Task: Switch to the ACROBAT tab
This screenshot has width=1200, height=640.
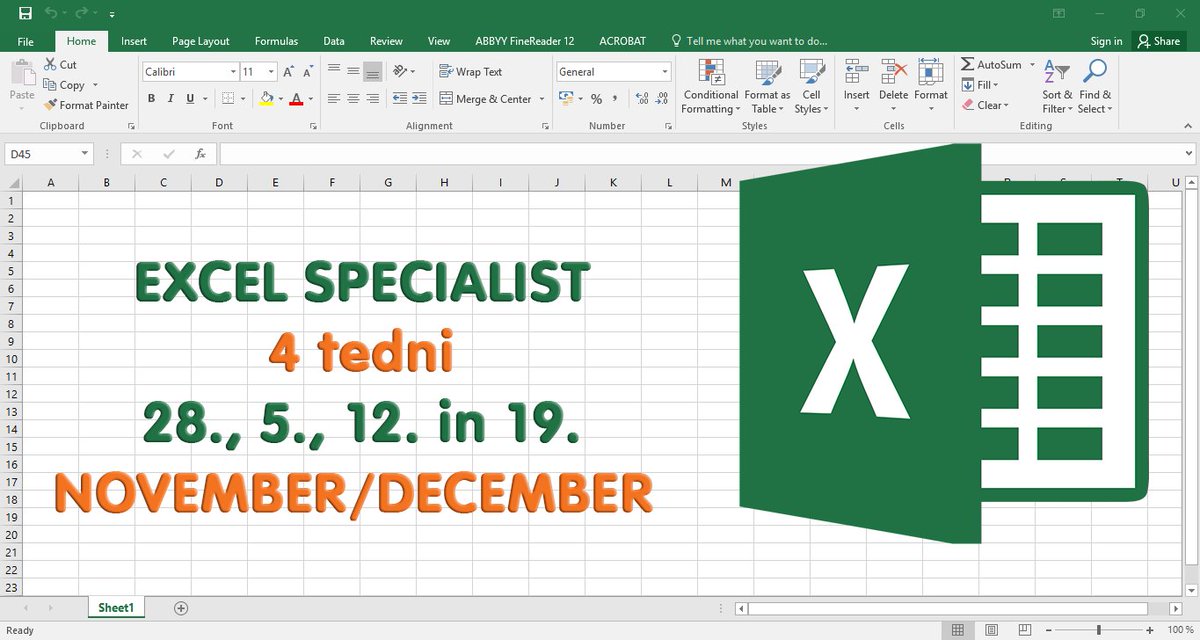Action: tap(622, 41)
